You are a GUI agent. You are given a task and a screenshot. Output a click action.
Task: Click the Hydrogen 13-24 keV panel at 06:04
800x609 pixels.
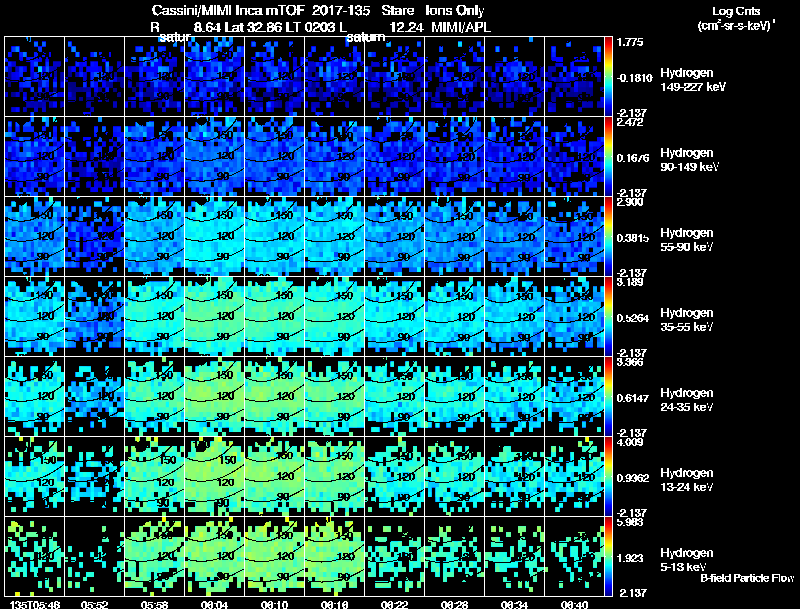214,476
